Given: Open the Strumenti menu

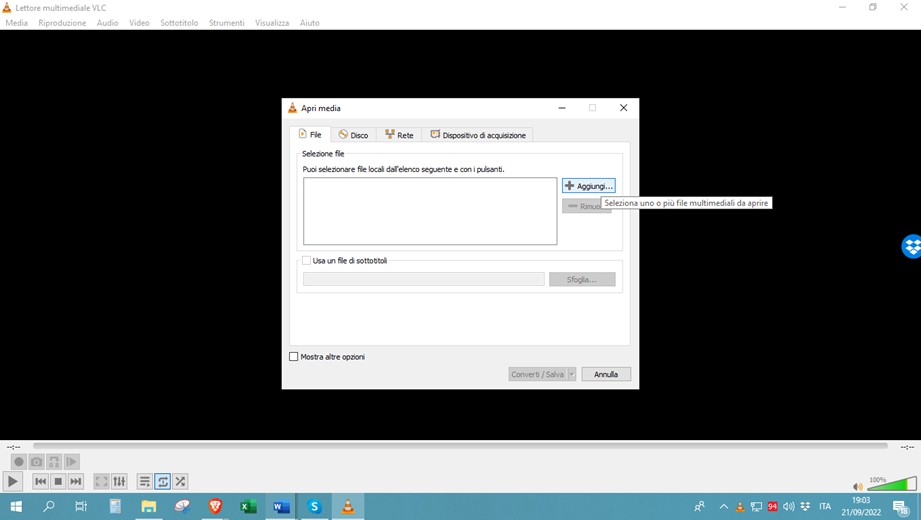Looking at the screenshot, I should click(226, 23).
